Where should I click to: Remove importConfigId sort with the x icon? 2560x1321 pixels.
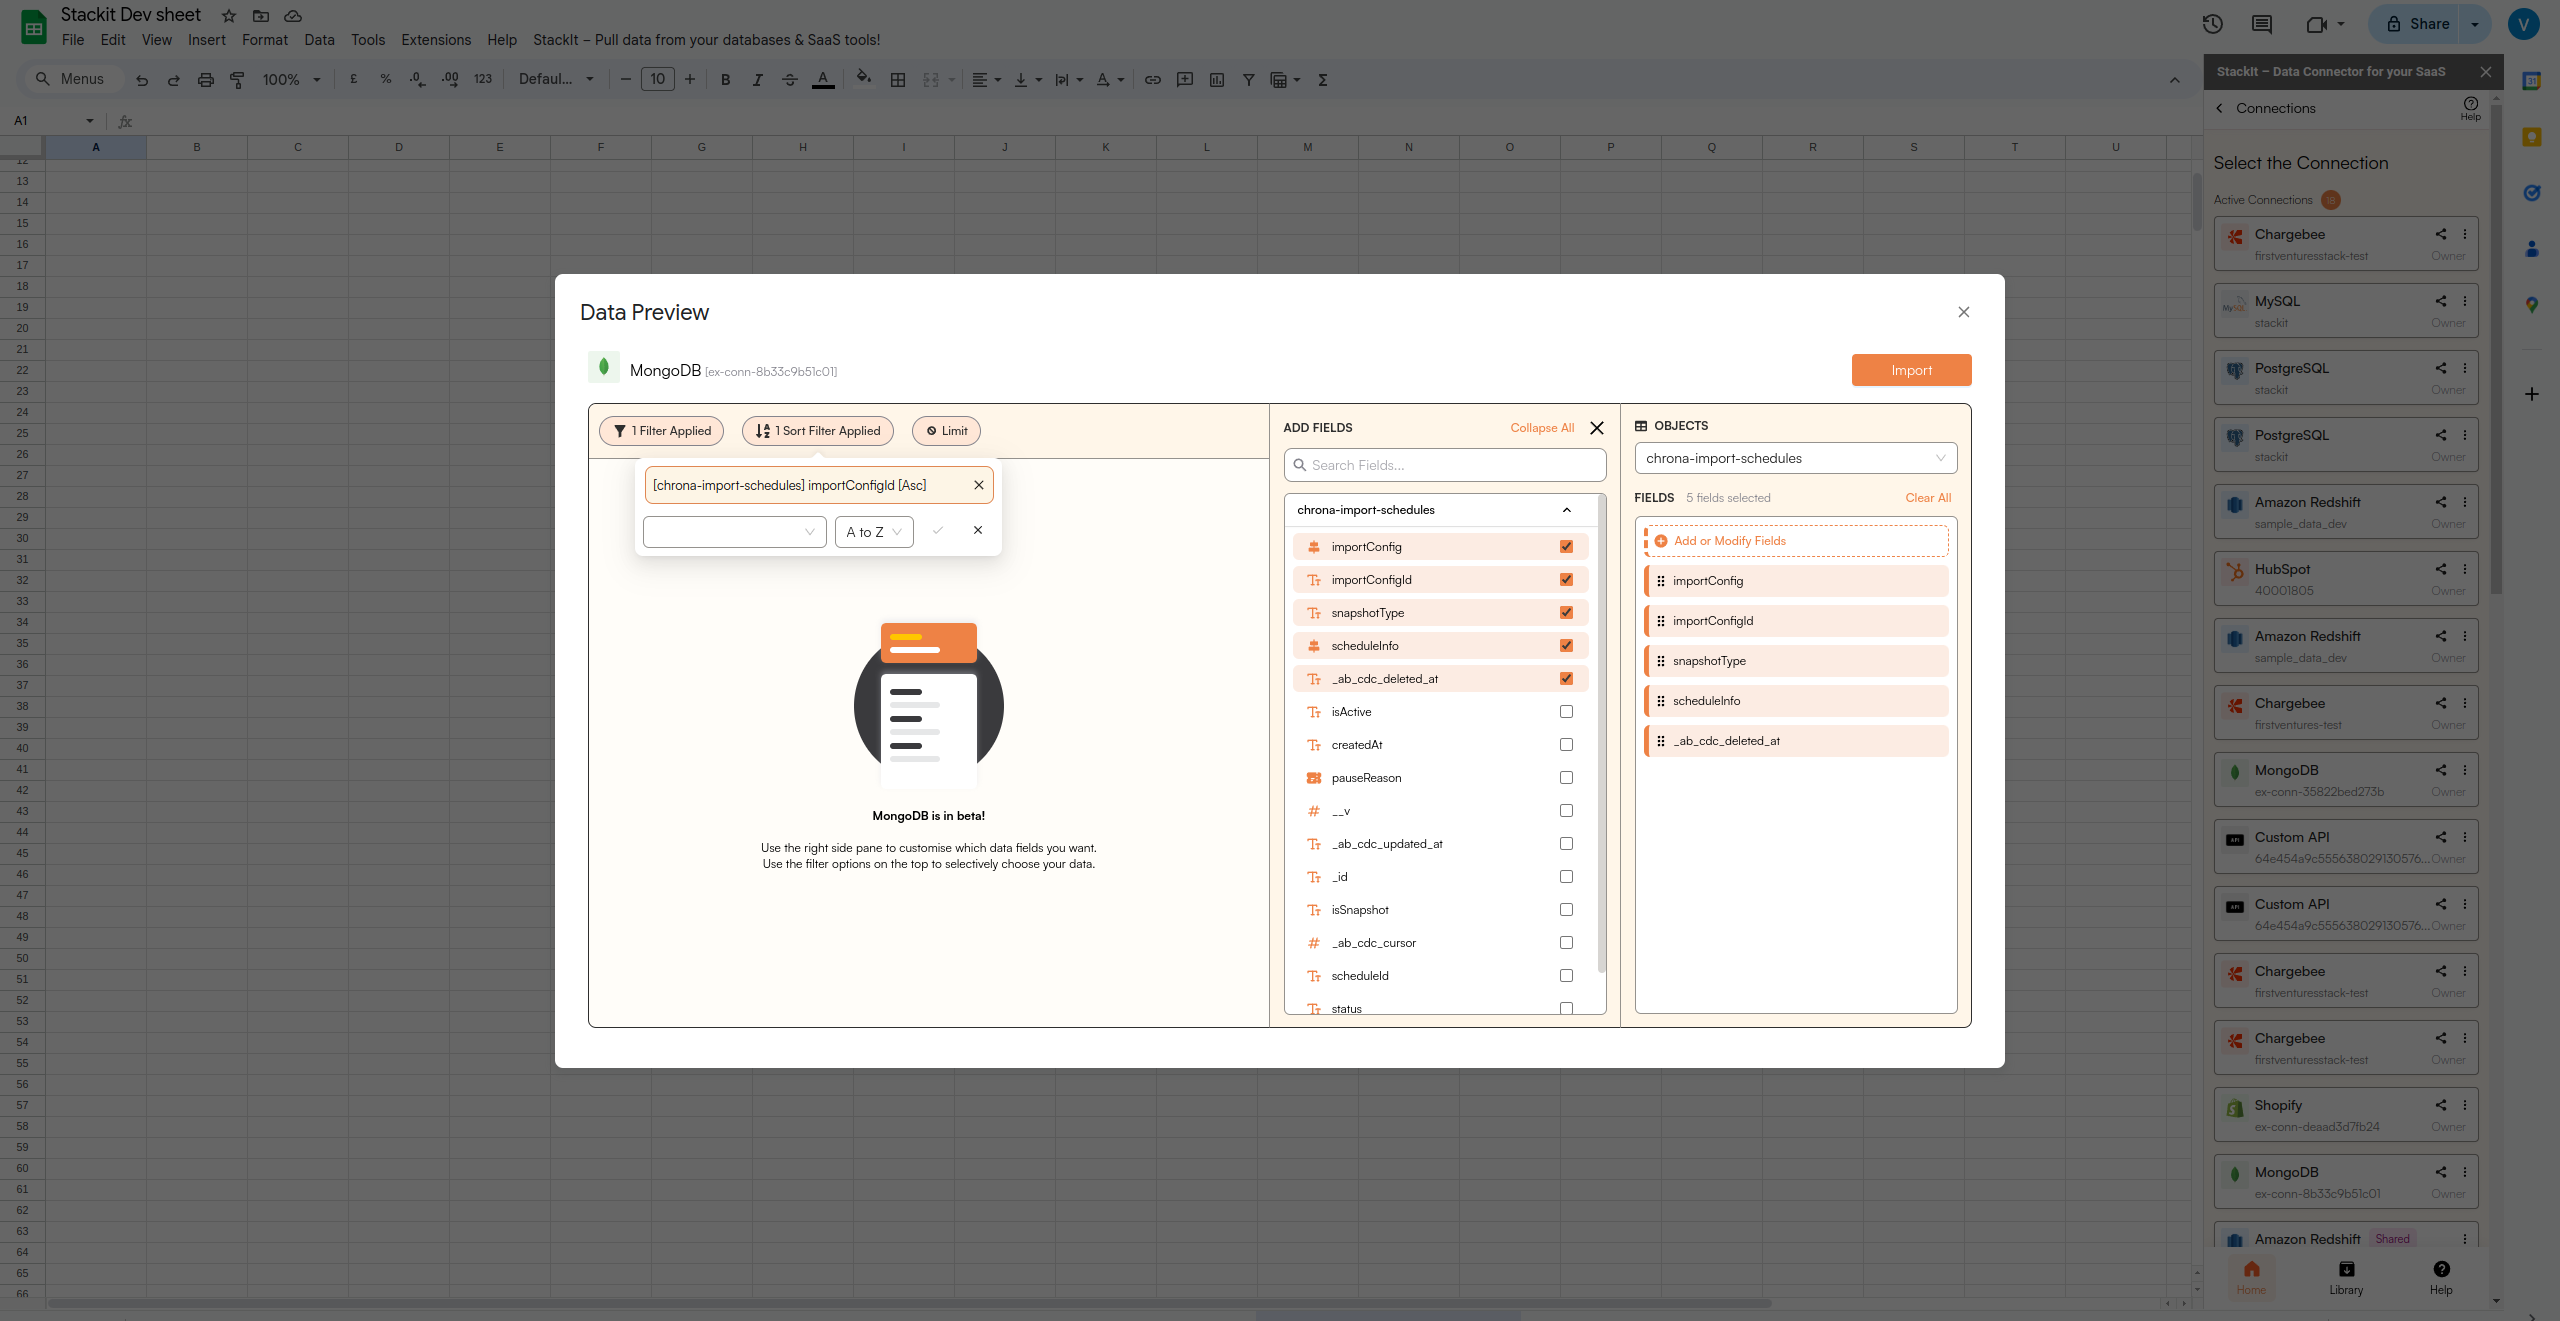(x=979, y=485)
